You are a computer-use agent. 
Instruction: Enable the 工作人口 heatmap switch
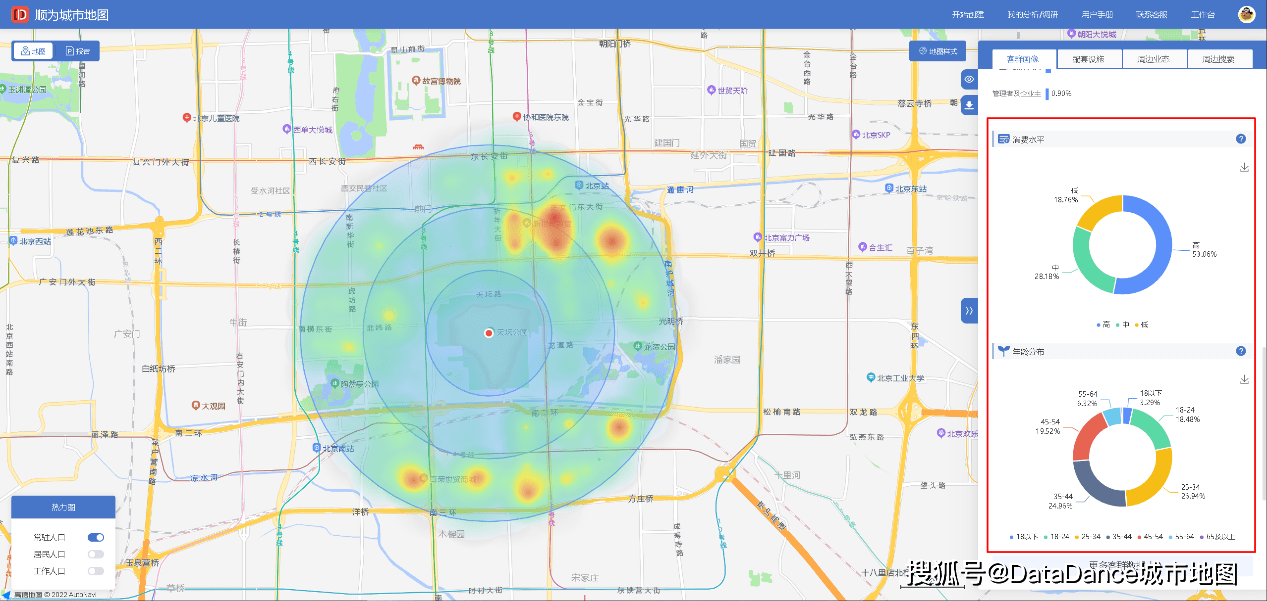[x=96, y=571]
